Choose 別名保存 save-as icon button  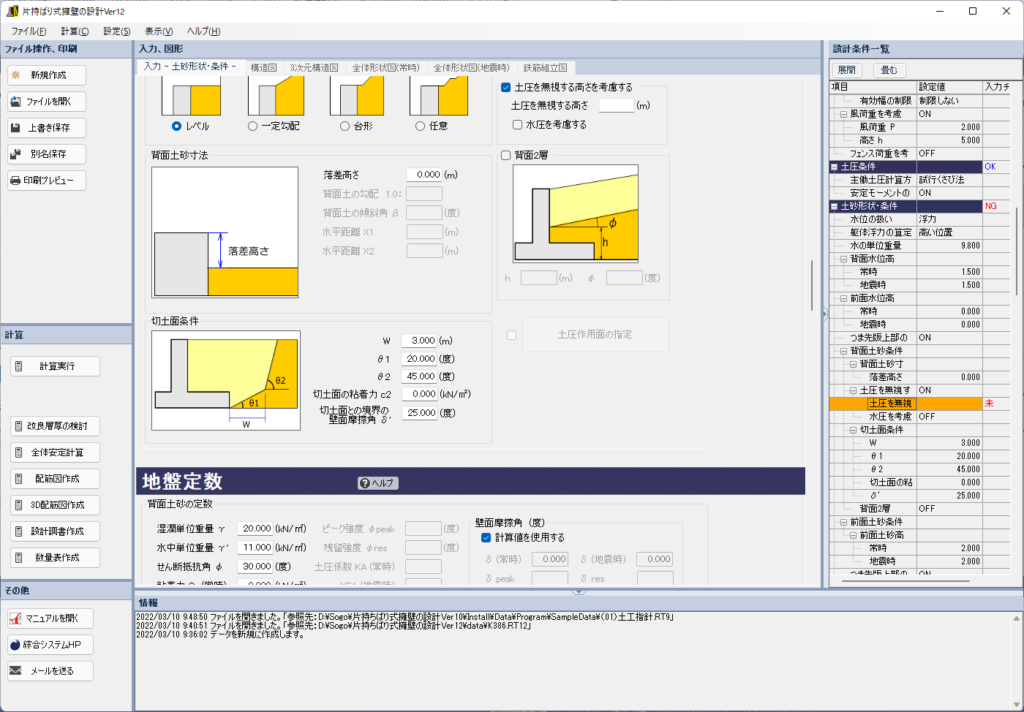tap(46, 154)
